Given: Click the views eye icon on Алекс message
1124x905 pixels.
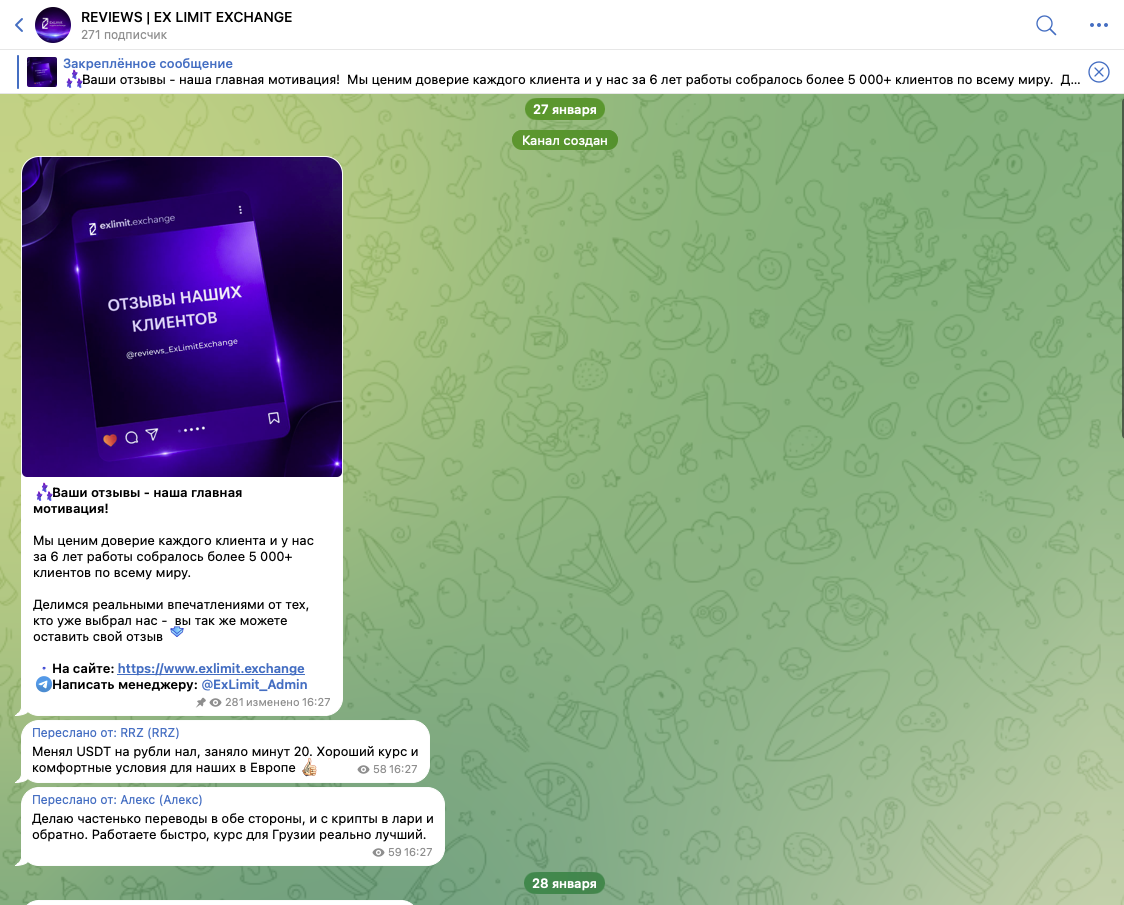Looking at the screenshot, I should [x=378, y=853].
